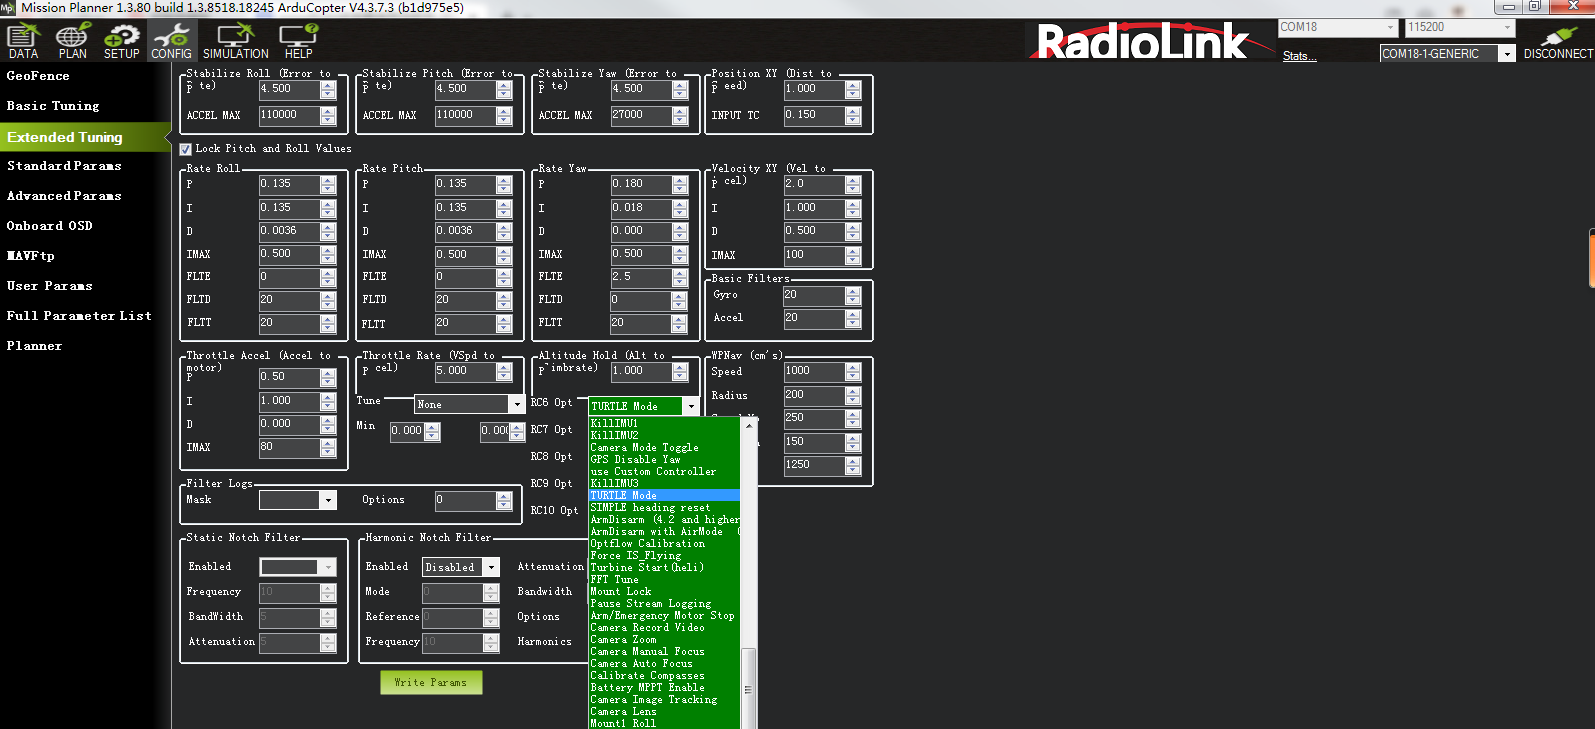The width and height of the screenshot is (1595, 729).
Task: Expand the Tune dropdown set to None
Action: point(516,404)
